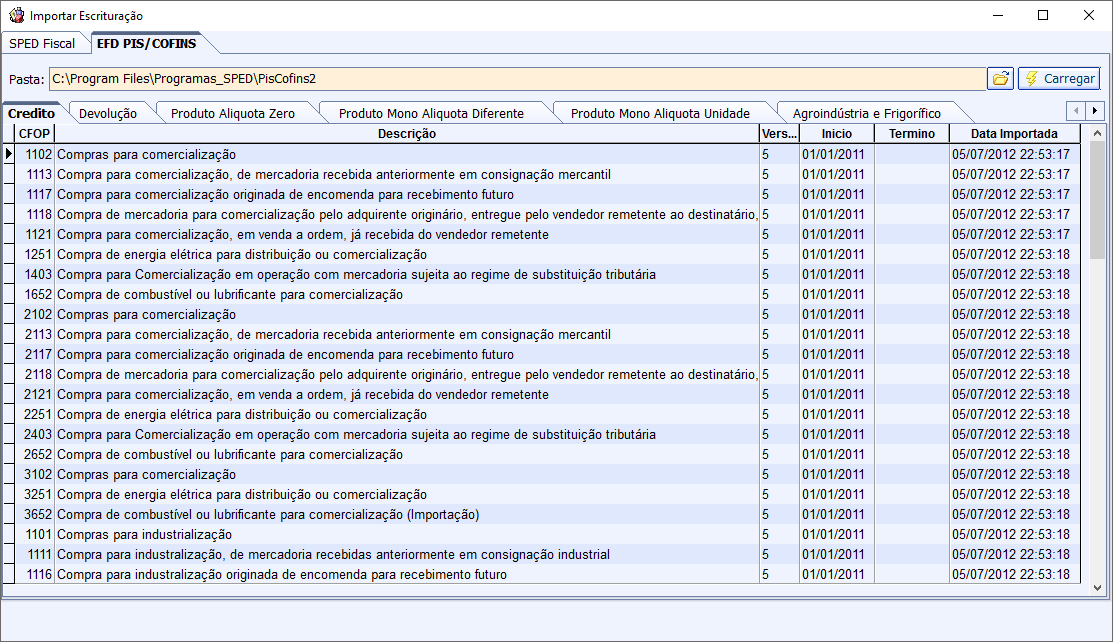Click the Termino column header
1113x642 pixels.
[912, 134]
